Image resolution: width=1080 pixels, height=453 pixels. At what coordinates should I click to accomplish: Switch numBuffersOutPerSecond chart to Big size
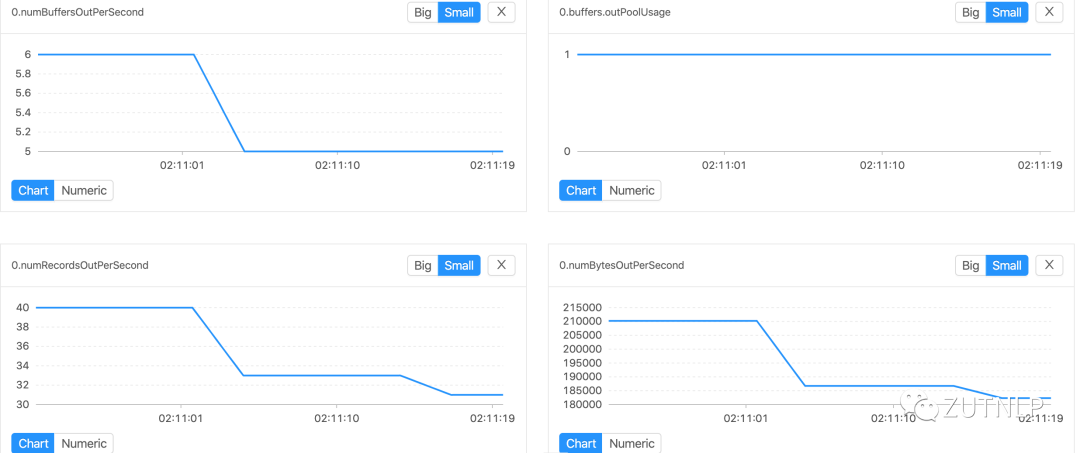click(423, 12)
